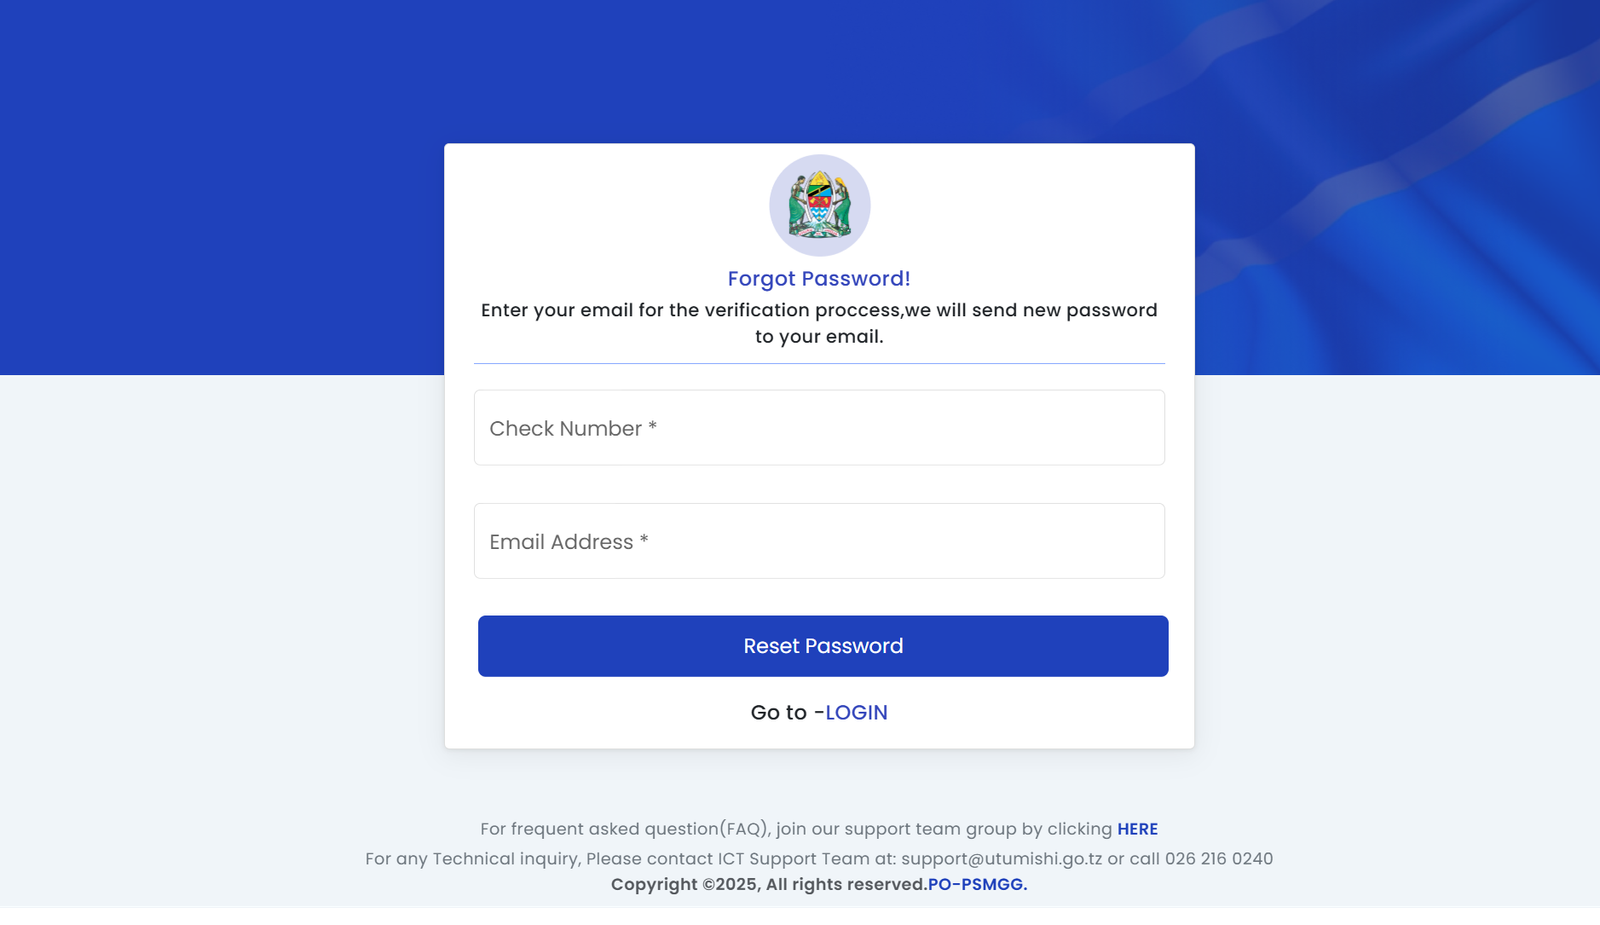Click the black bar at page bottom
The height and width of the screenshot is (925, 1600).
[800, 916]
